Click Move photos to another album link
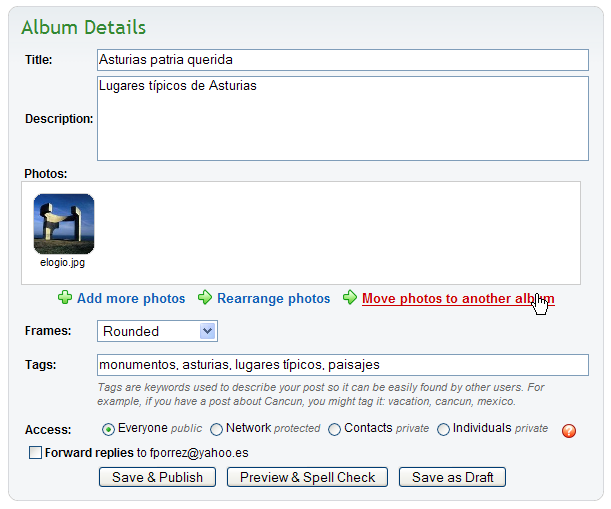The height and width of the screenshot is (509, 611). [x=458, y=298]
